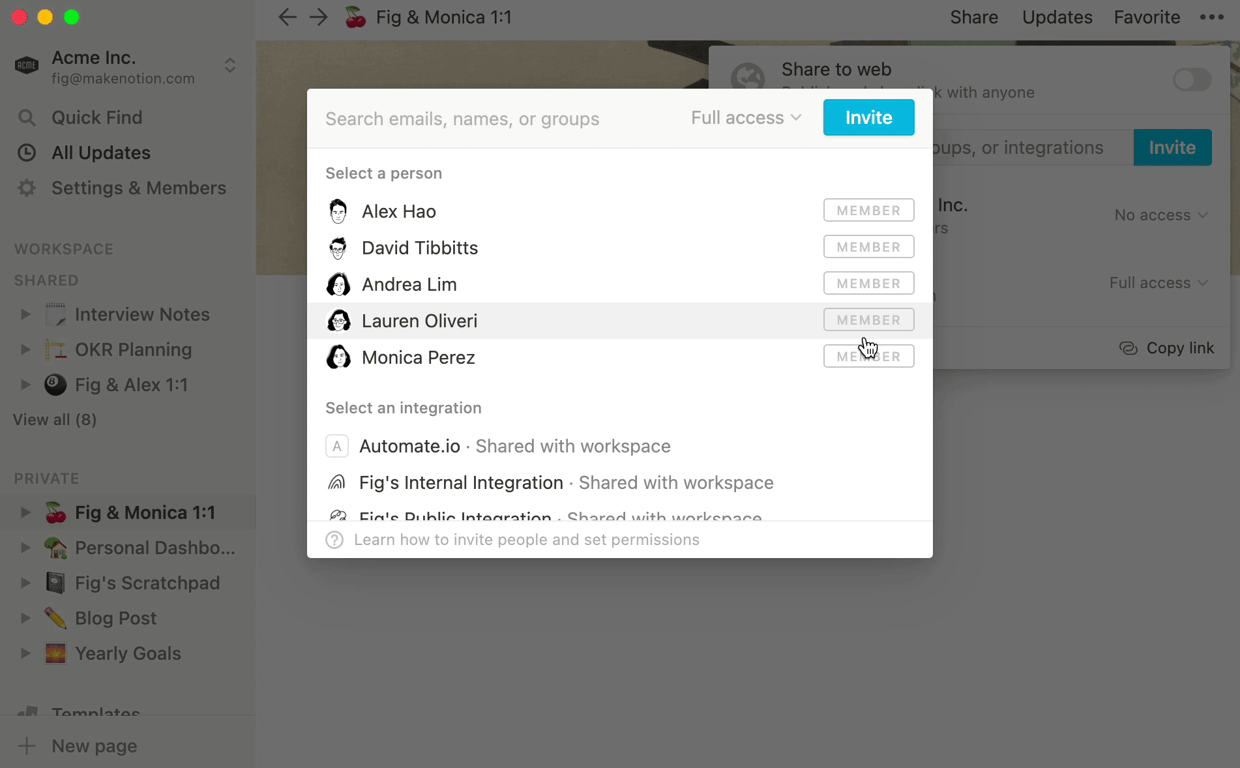Screen dimensions: 1240x768
Task: Open the Share menu in top bar
Action: 974,17
